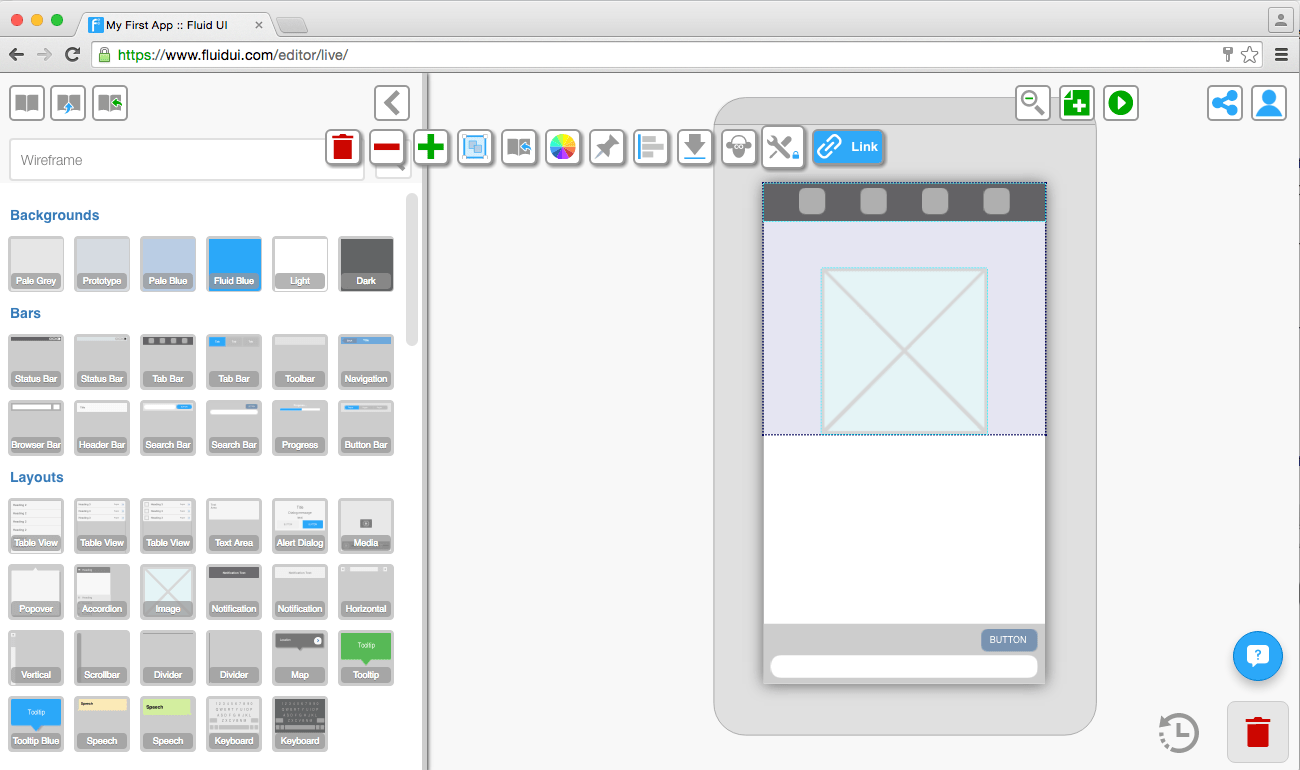Click the save-to-library book icon in the widget toolbar
Image resolution: width=1300 pixels, height=770 pixels.
tap(519, 147)
